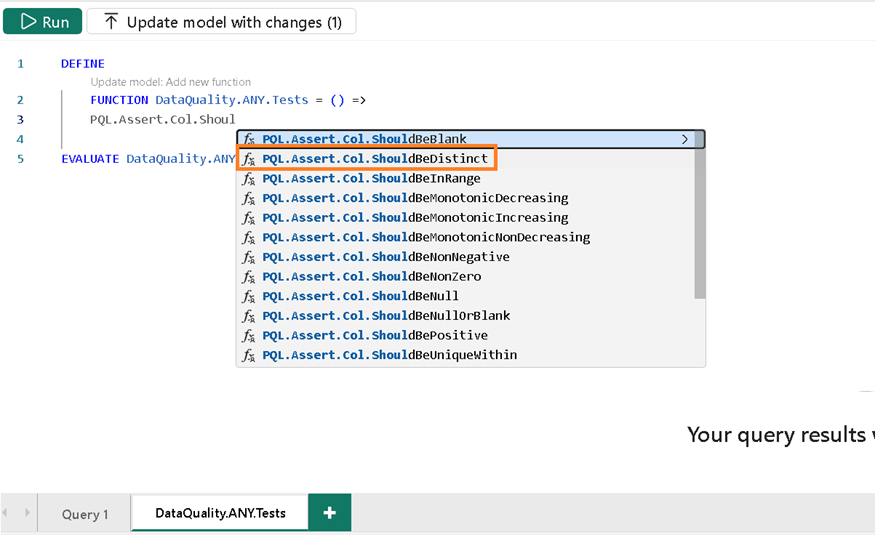Click the play icon in Run button
Screen dimensions: 875x535
[x=28, y=22]
